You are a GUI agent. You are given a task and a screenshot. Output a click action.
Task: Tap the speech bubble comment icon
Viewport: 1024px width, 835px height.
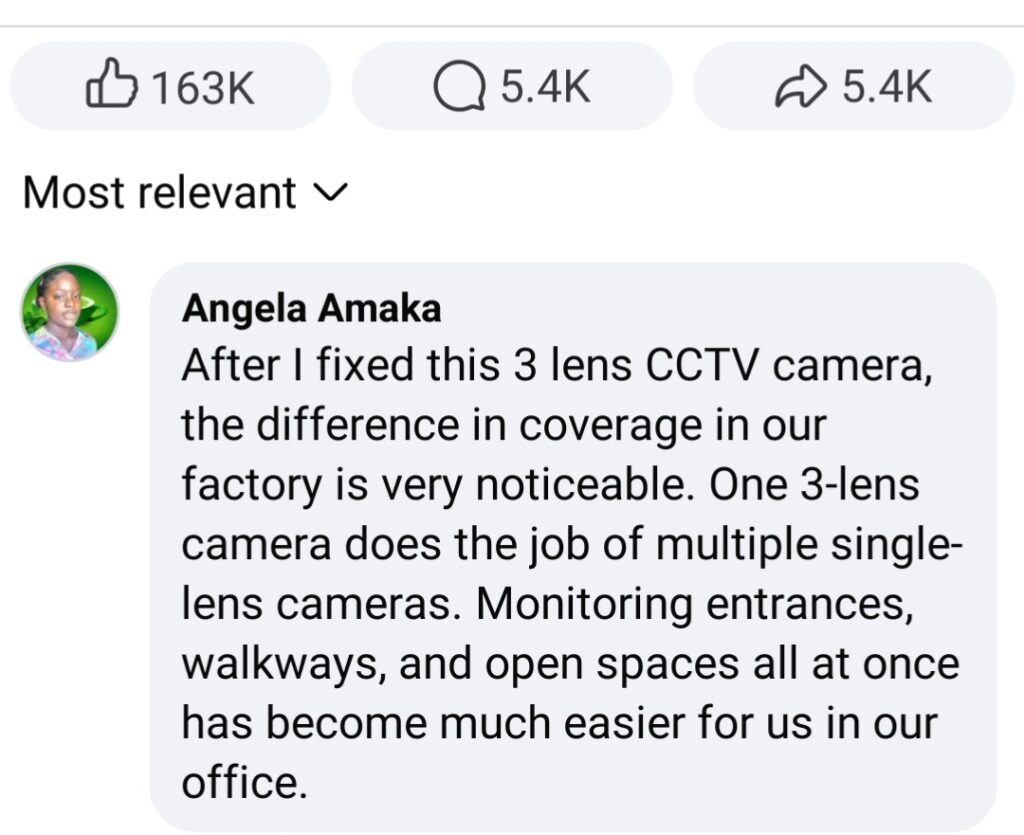pos(457,88)
